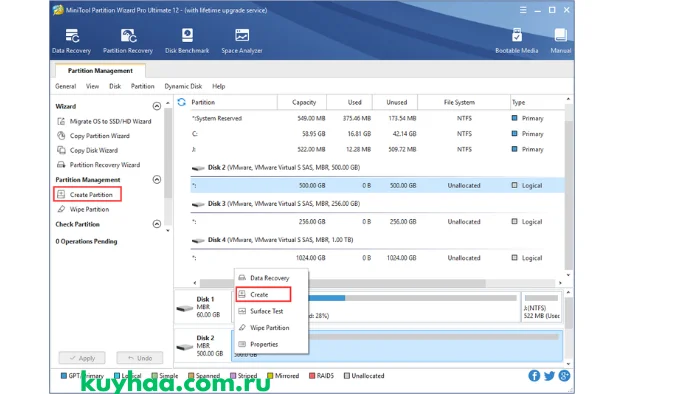
Task: Open the Facebook share icon
Action: click(x=534, y=376)
